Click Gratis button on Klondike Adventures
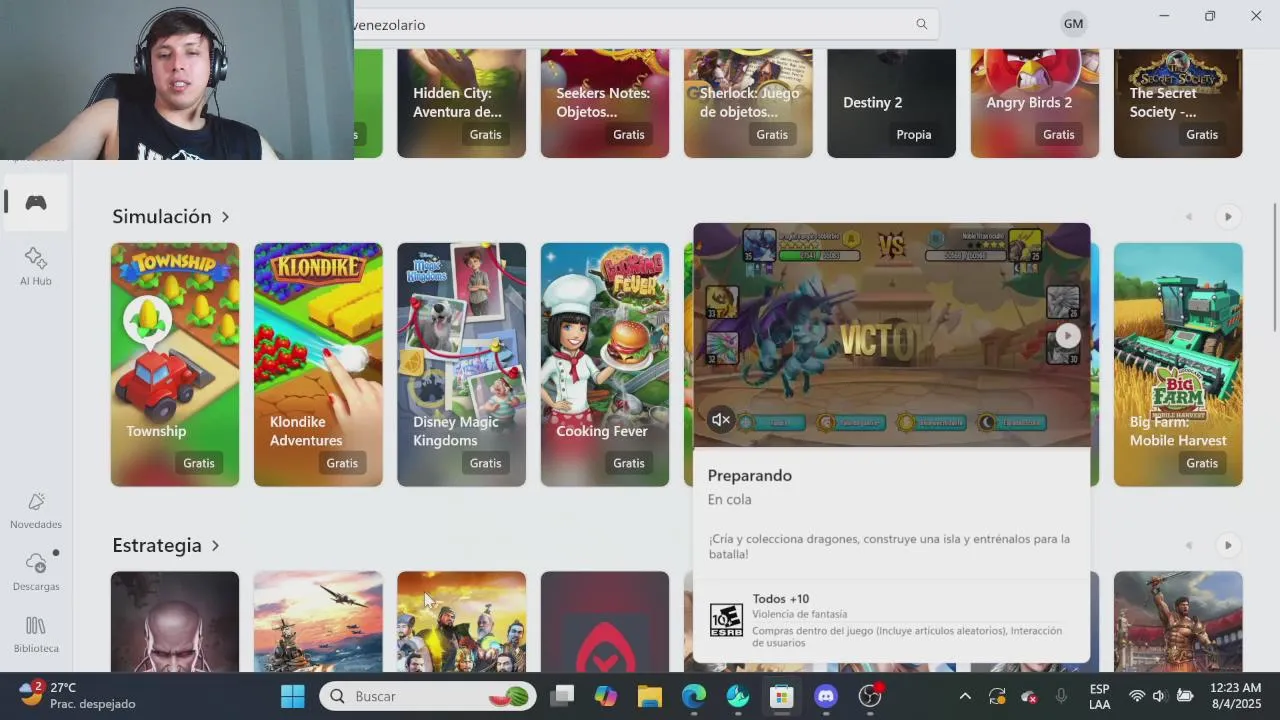Viewport: 1280px width, 720px height. tap(342, 463)
